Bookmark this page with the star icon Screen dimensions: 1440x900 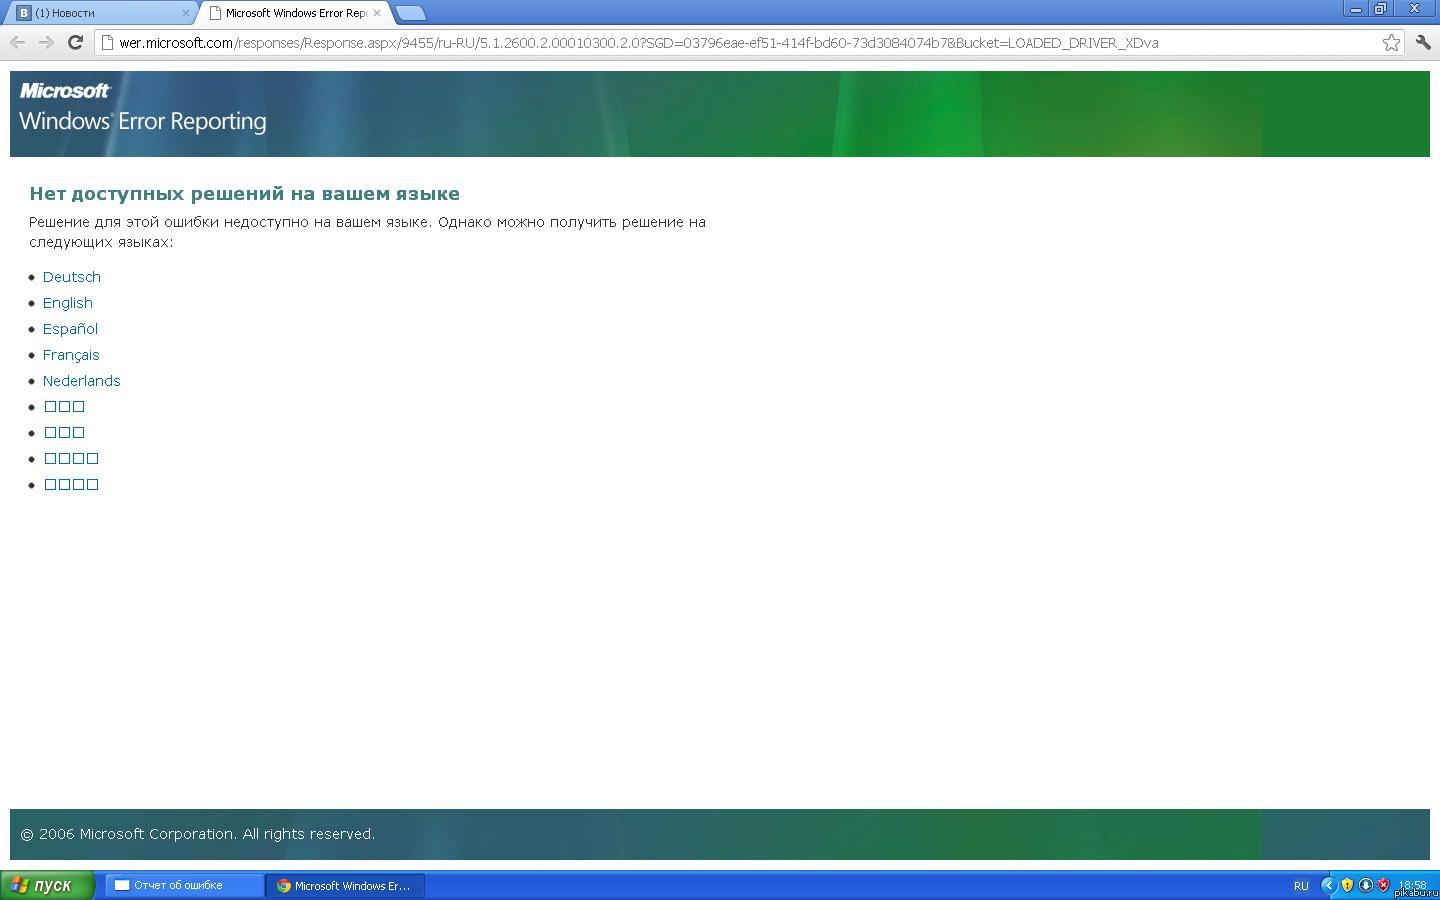pyautogui.click(x=1391, y=42)
